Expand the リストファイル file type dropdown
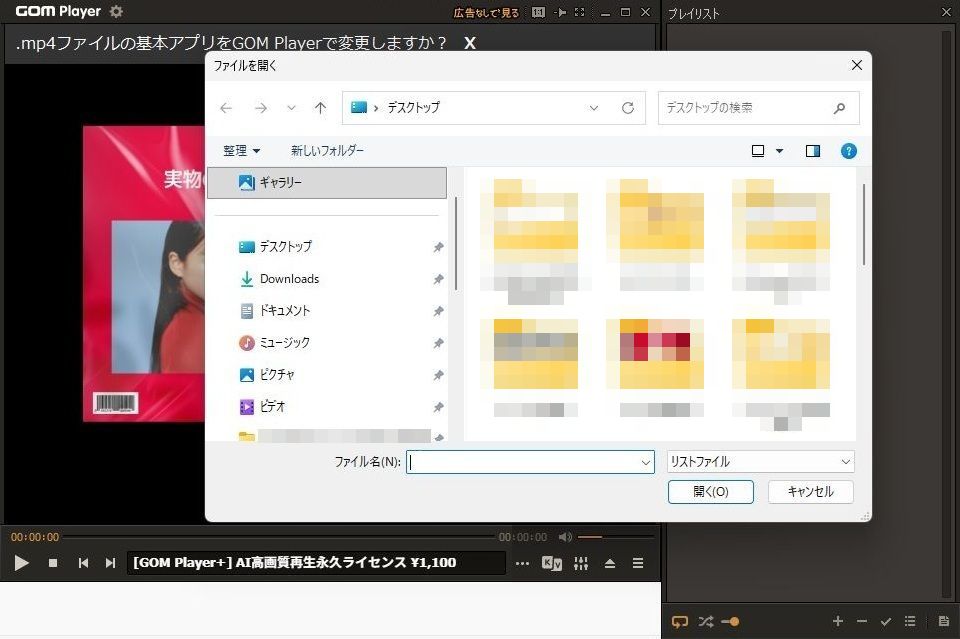This screenshot has height=639, width=960. tap(845, 462)
